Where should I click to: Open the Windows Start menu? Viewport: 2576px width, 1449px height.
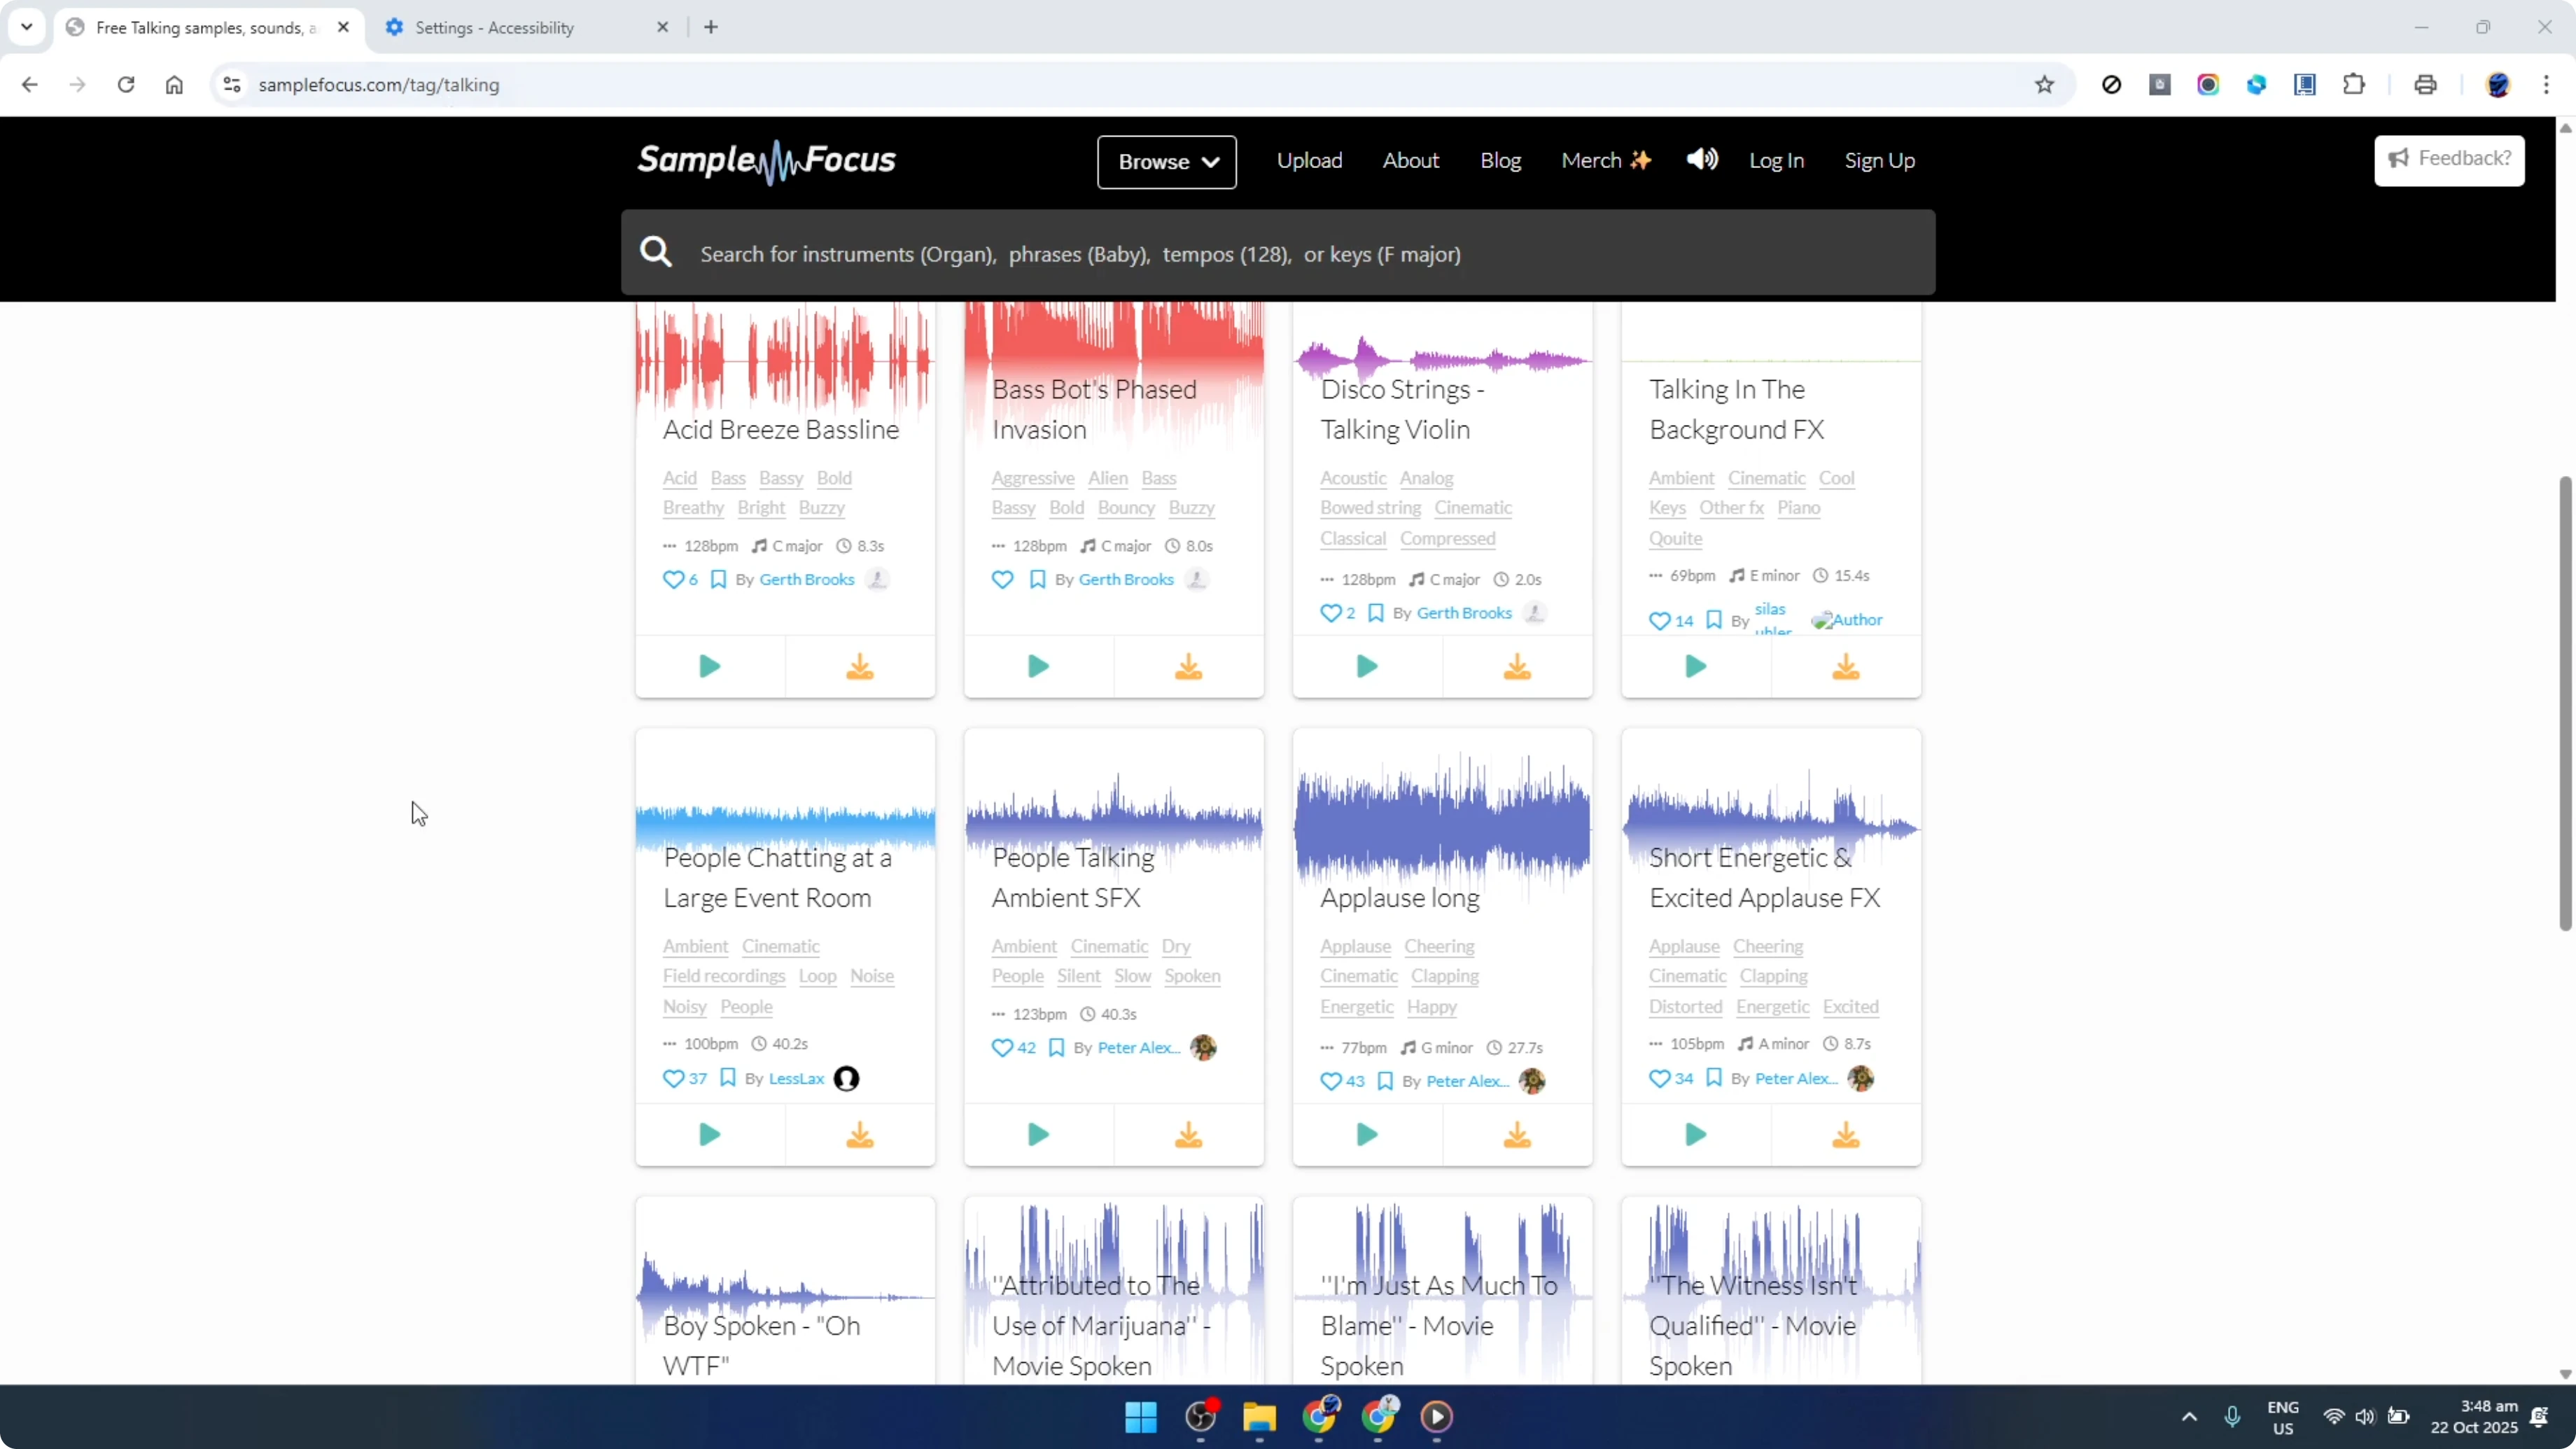coord(1141,1417)
